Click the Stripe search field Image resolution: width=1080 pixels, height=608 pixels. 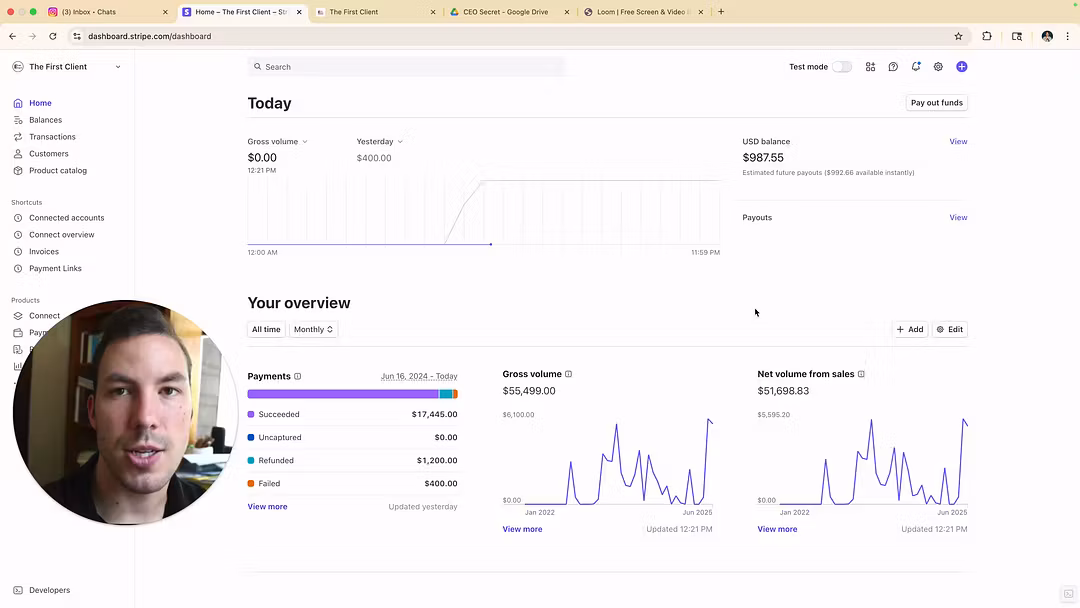(405, 67)
